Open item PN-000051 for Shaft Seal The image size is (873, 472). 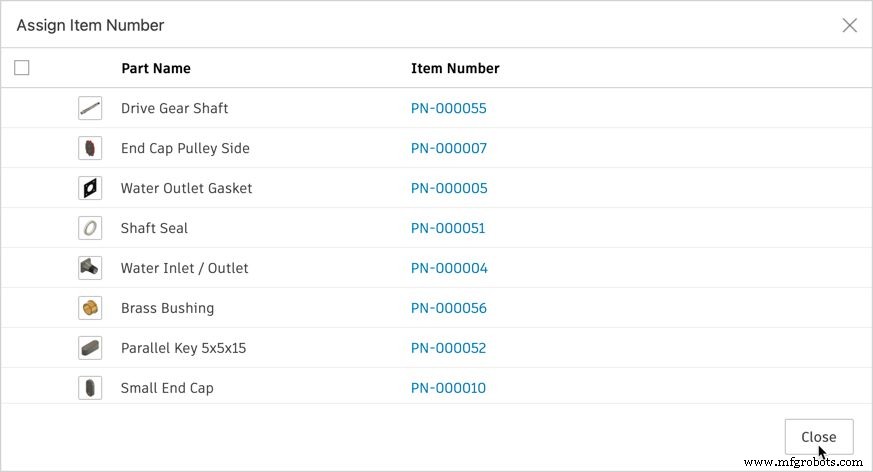coord(448,228)
